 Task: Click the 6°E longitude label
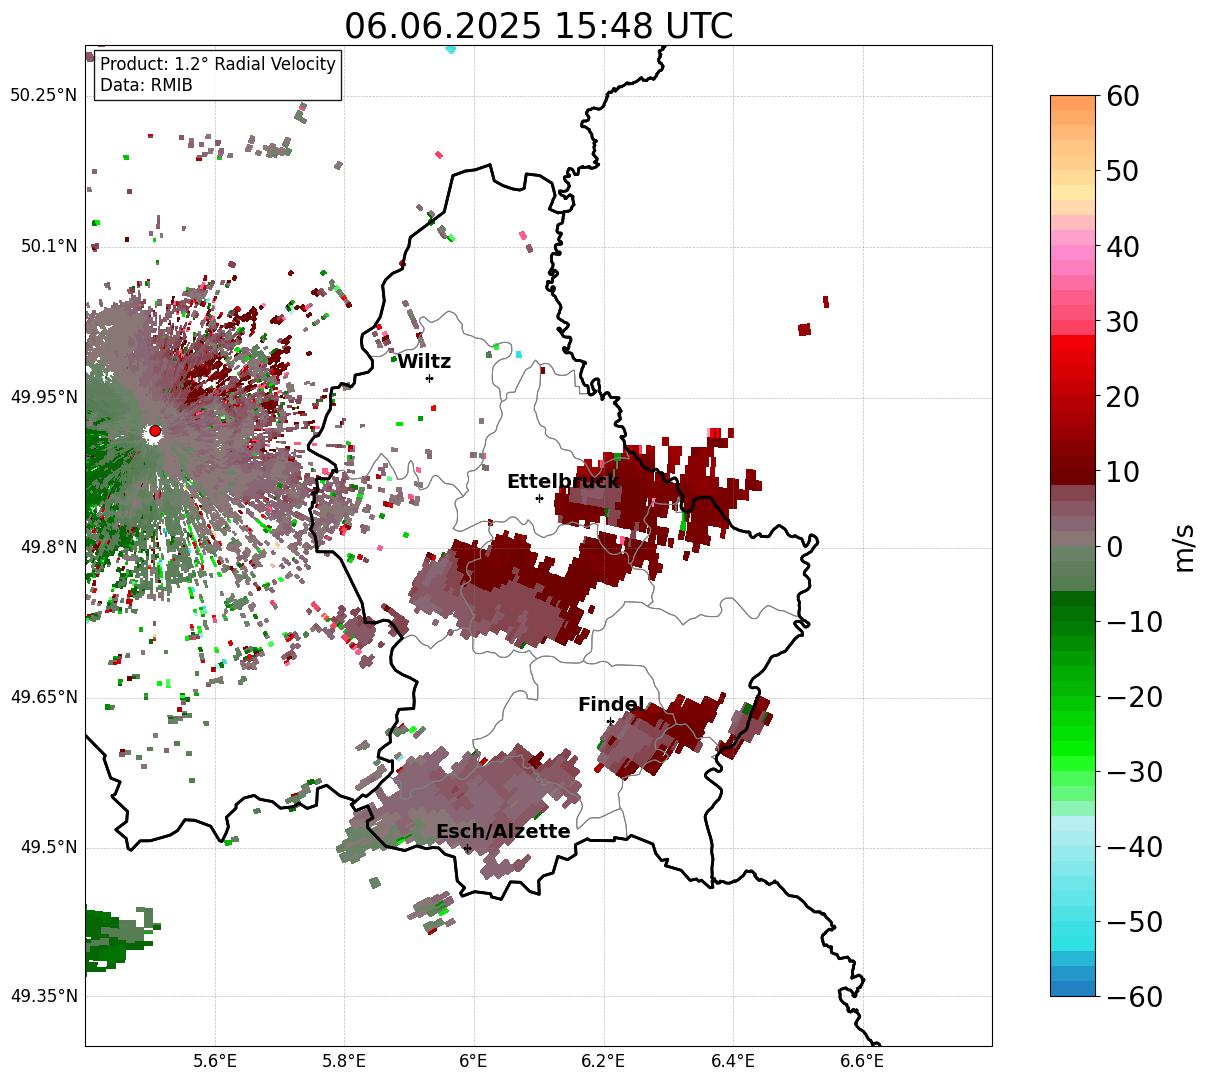pos(474,1061)
